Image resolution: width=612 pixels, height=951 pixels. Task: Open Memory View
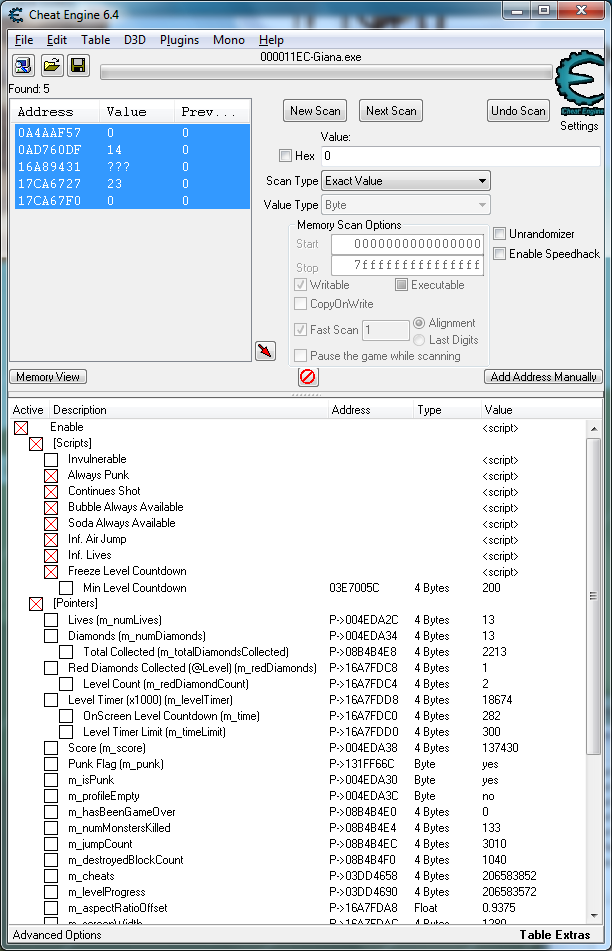pos(48,377)
